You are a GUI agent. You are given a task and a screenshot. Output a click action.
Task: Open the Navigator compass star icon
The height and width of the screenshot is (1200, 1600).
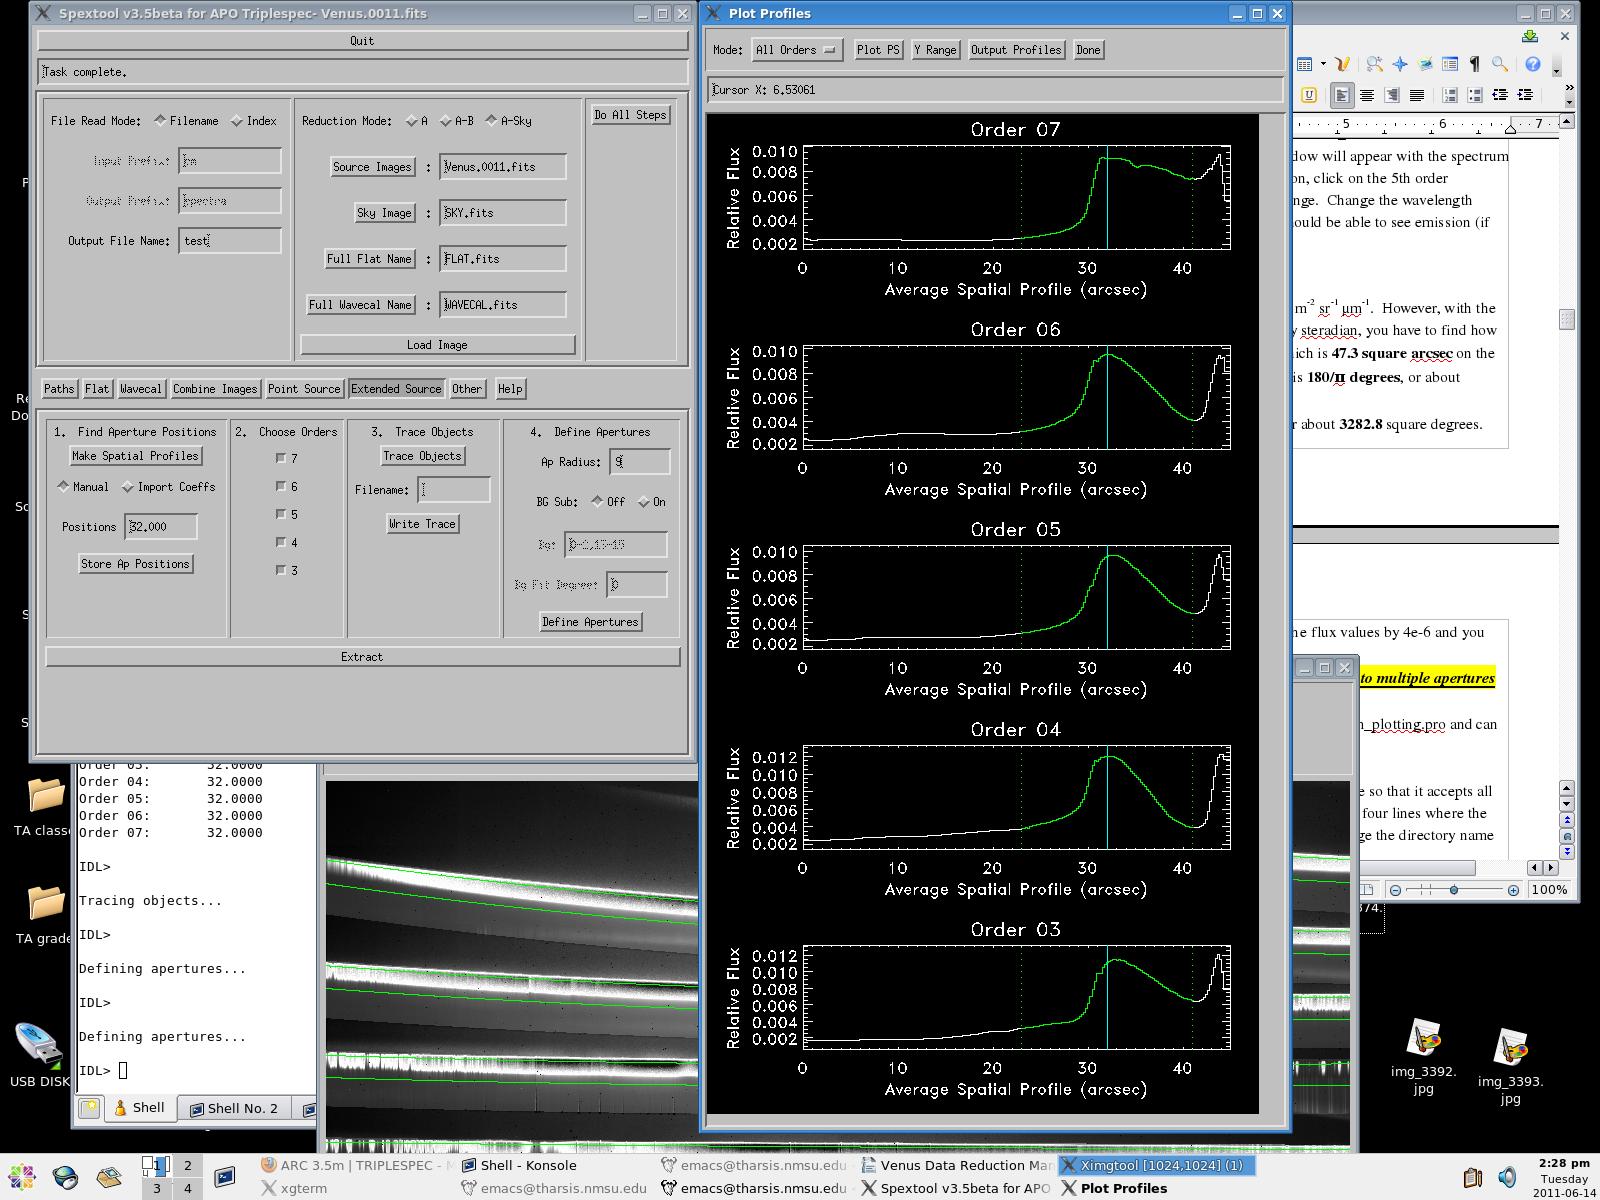pos(1400,64)
